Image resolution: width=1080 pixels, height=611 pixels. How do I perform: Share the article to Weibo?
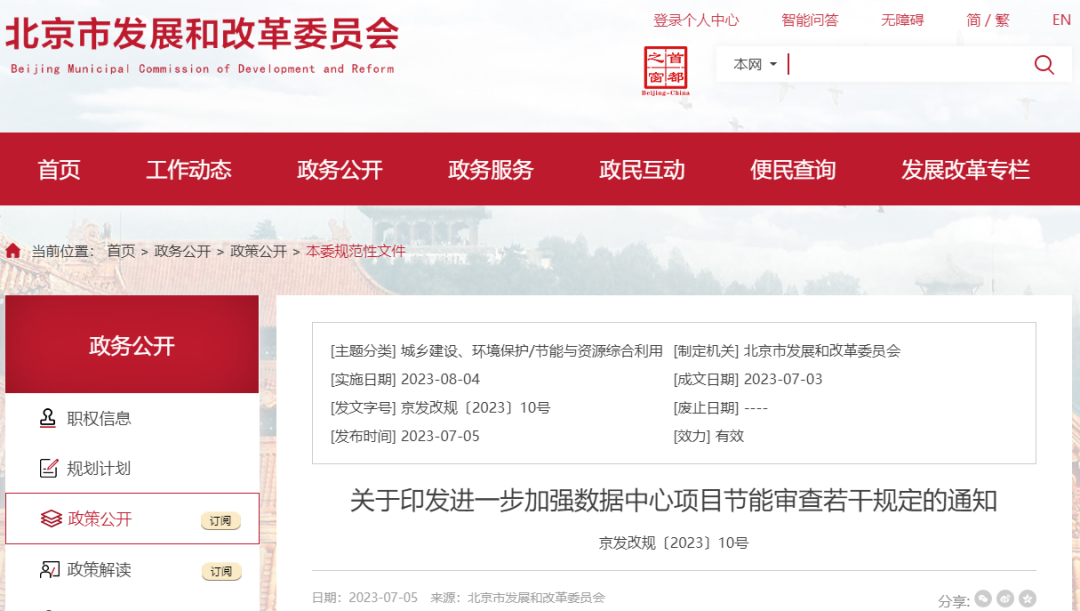(1005, 599)
